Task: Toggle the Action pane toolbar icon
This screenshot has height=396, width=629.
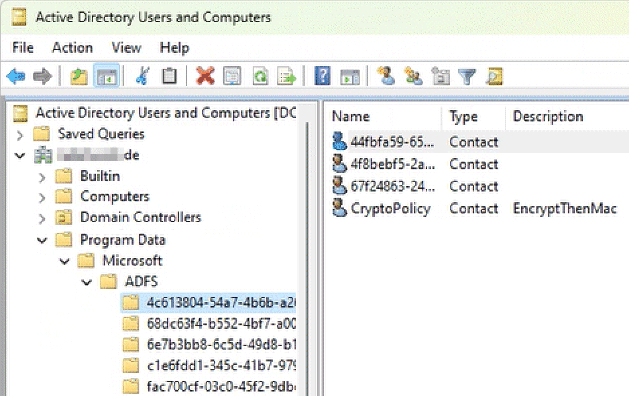Action: [x=350, y=77]
